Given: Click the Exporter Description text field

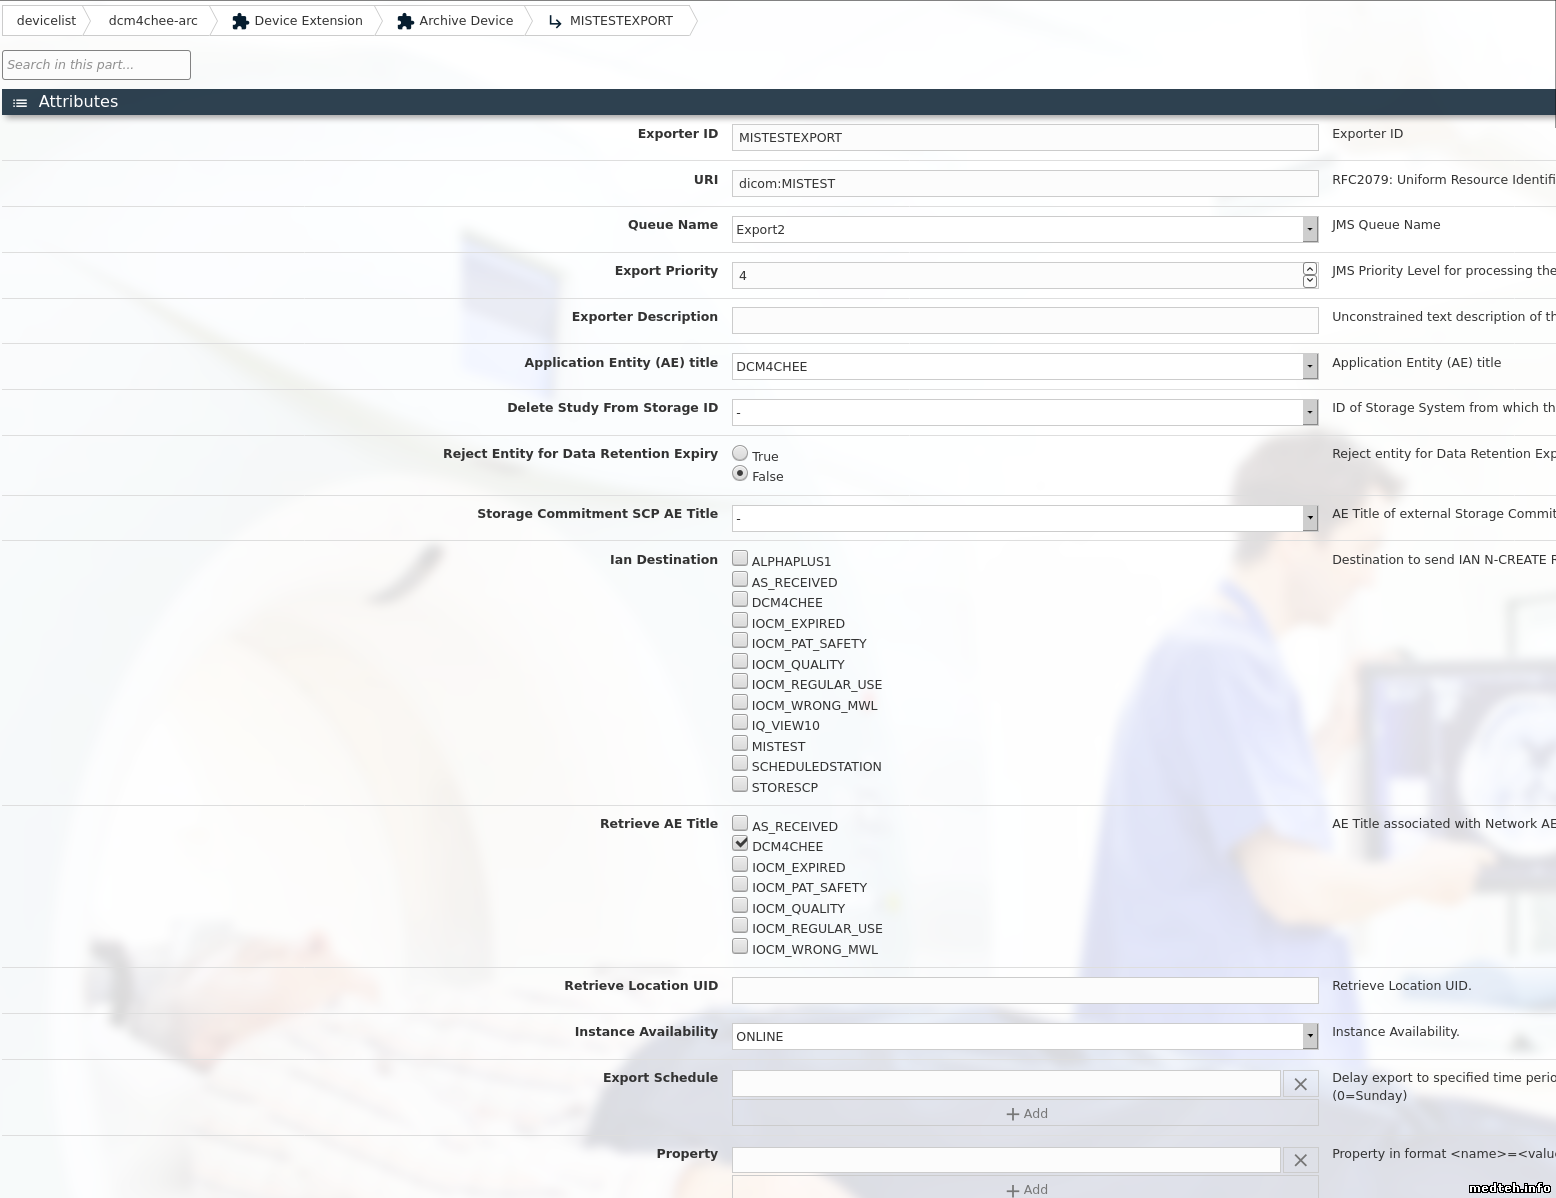Looking at the screenshot, I should click(1024, 321).
